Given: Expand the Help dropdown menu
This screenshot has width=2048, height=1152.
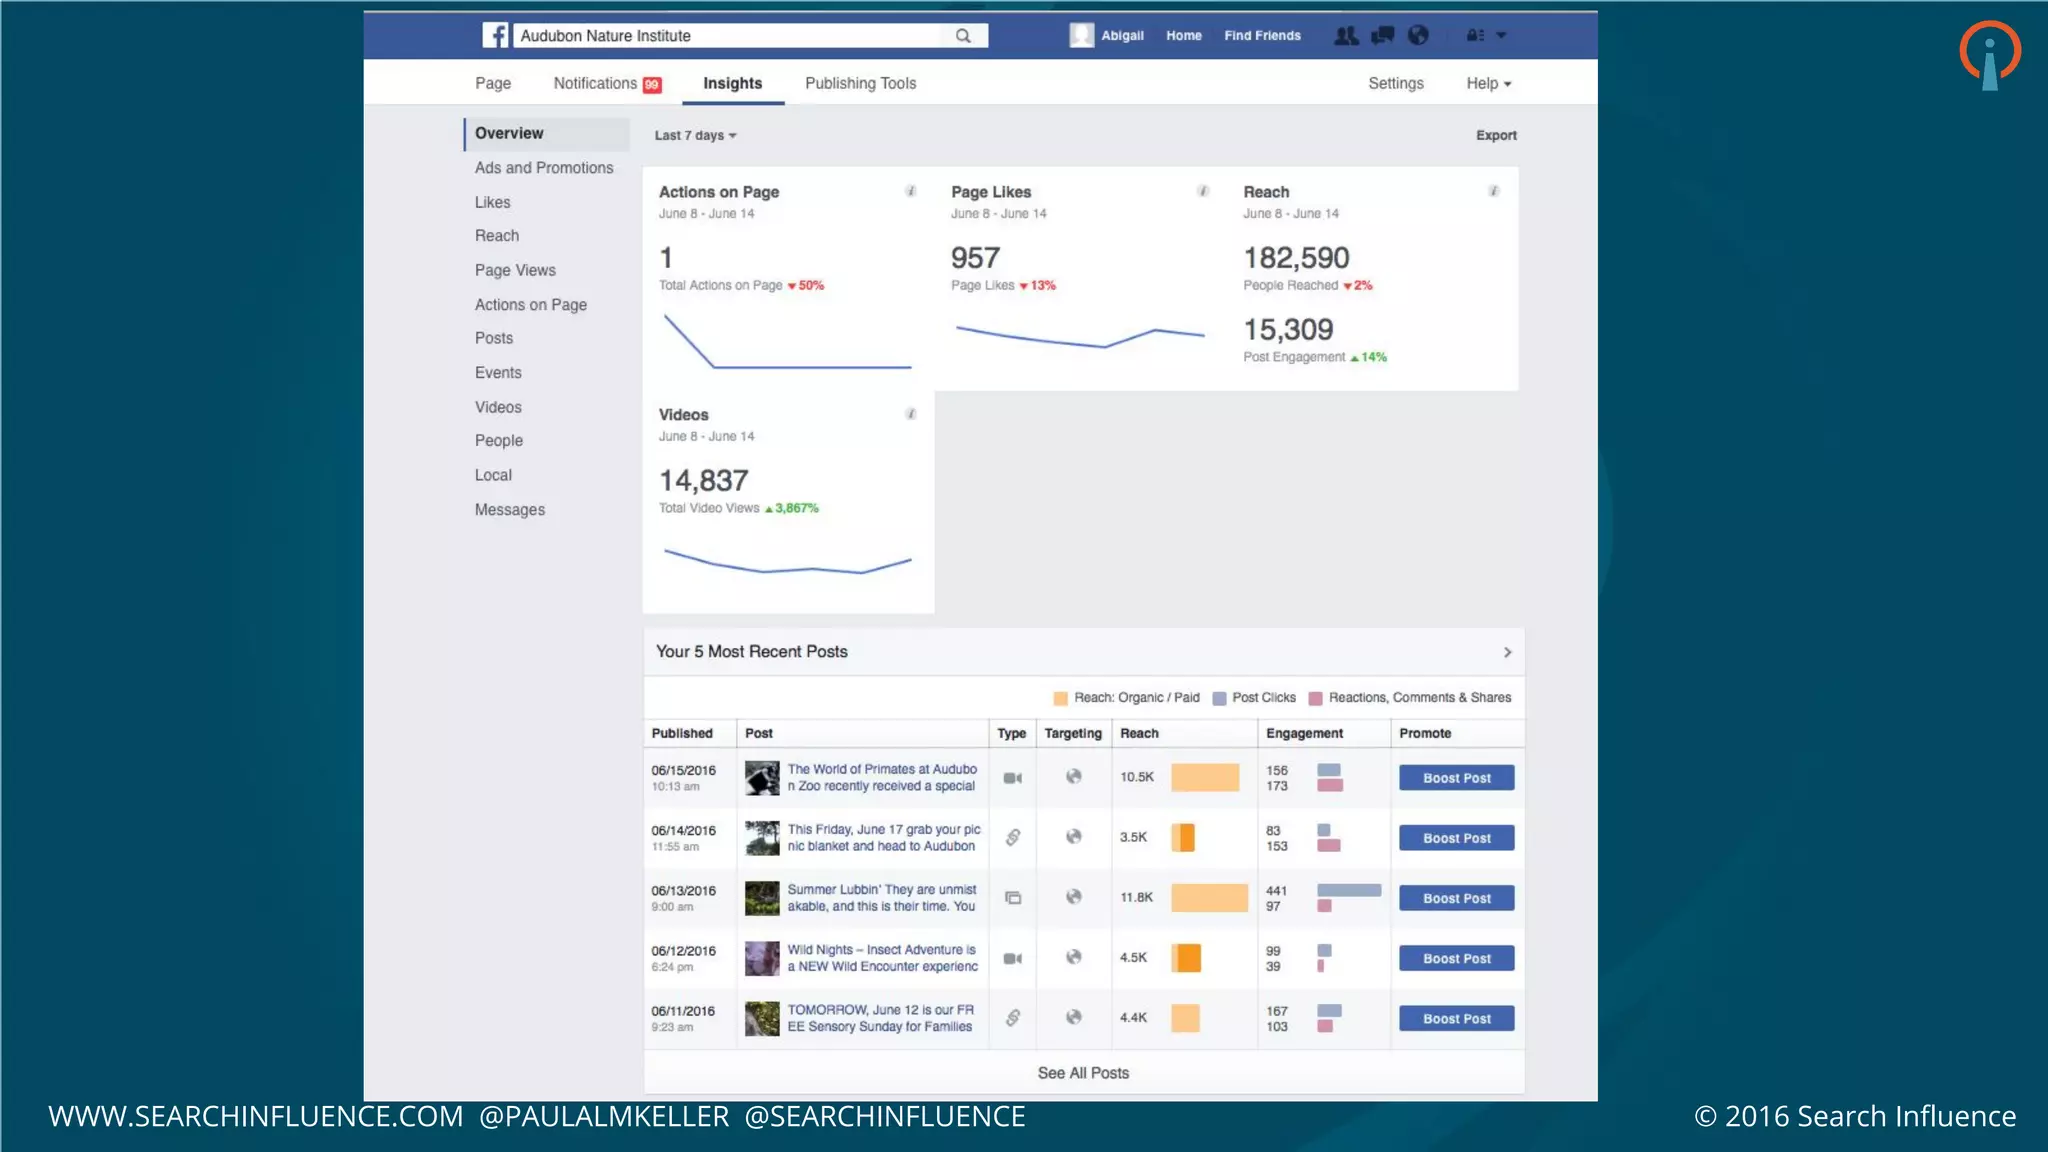Looking at the screenshot, I should pyautogui.click(x=1488, y=84).
